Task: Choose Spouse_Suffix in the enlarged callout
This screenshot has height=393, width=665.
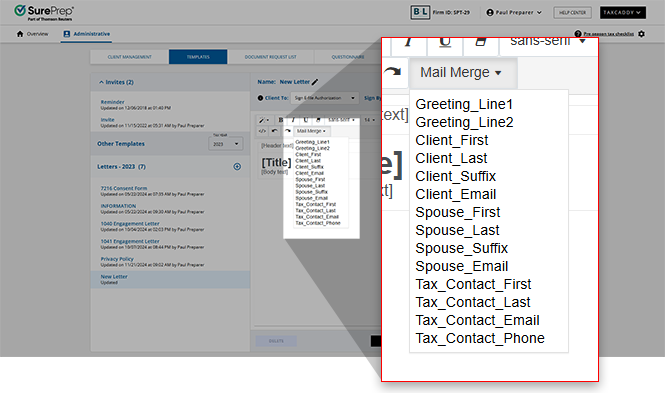Action: click(x=461, y=248)
